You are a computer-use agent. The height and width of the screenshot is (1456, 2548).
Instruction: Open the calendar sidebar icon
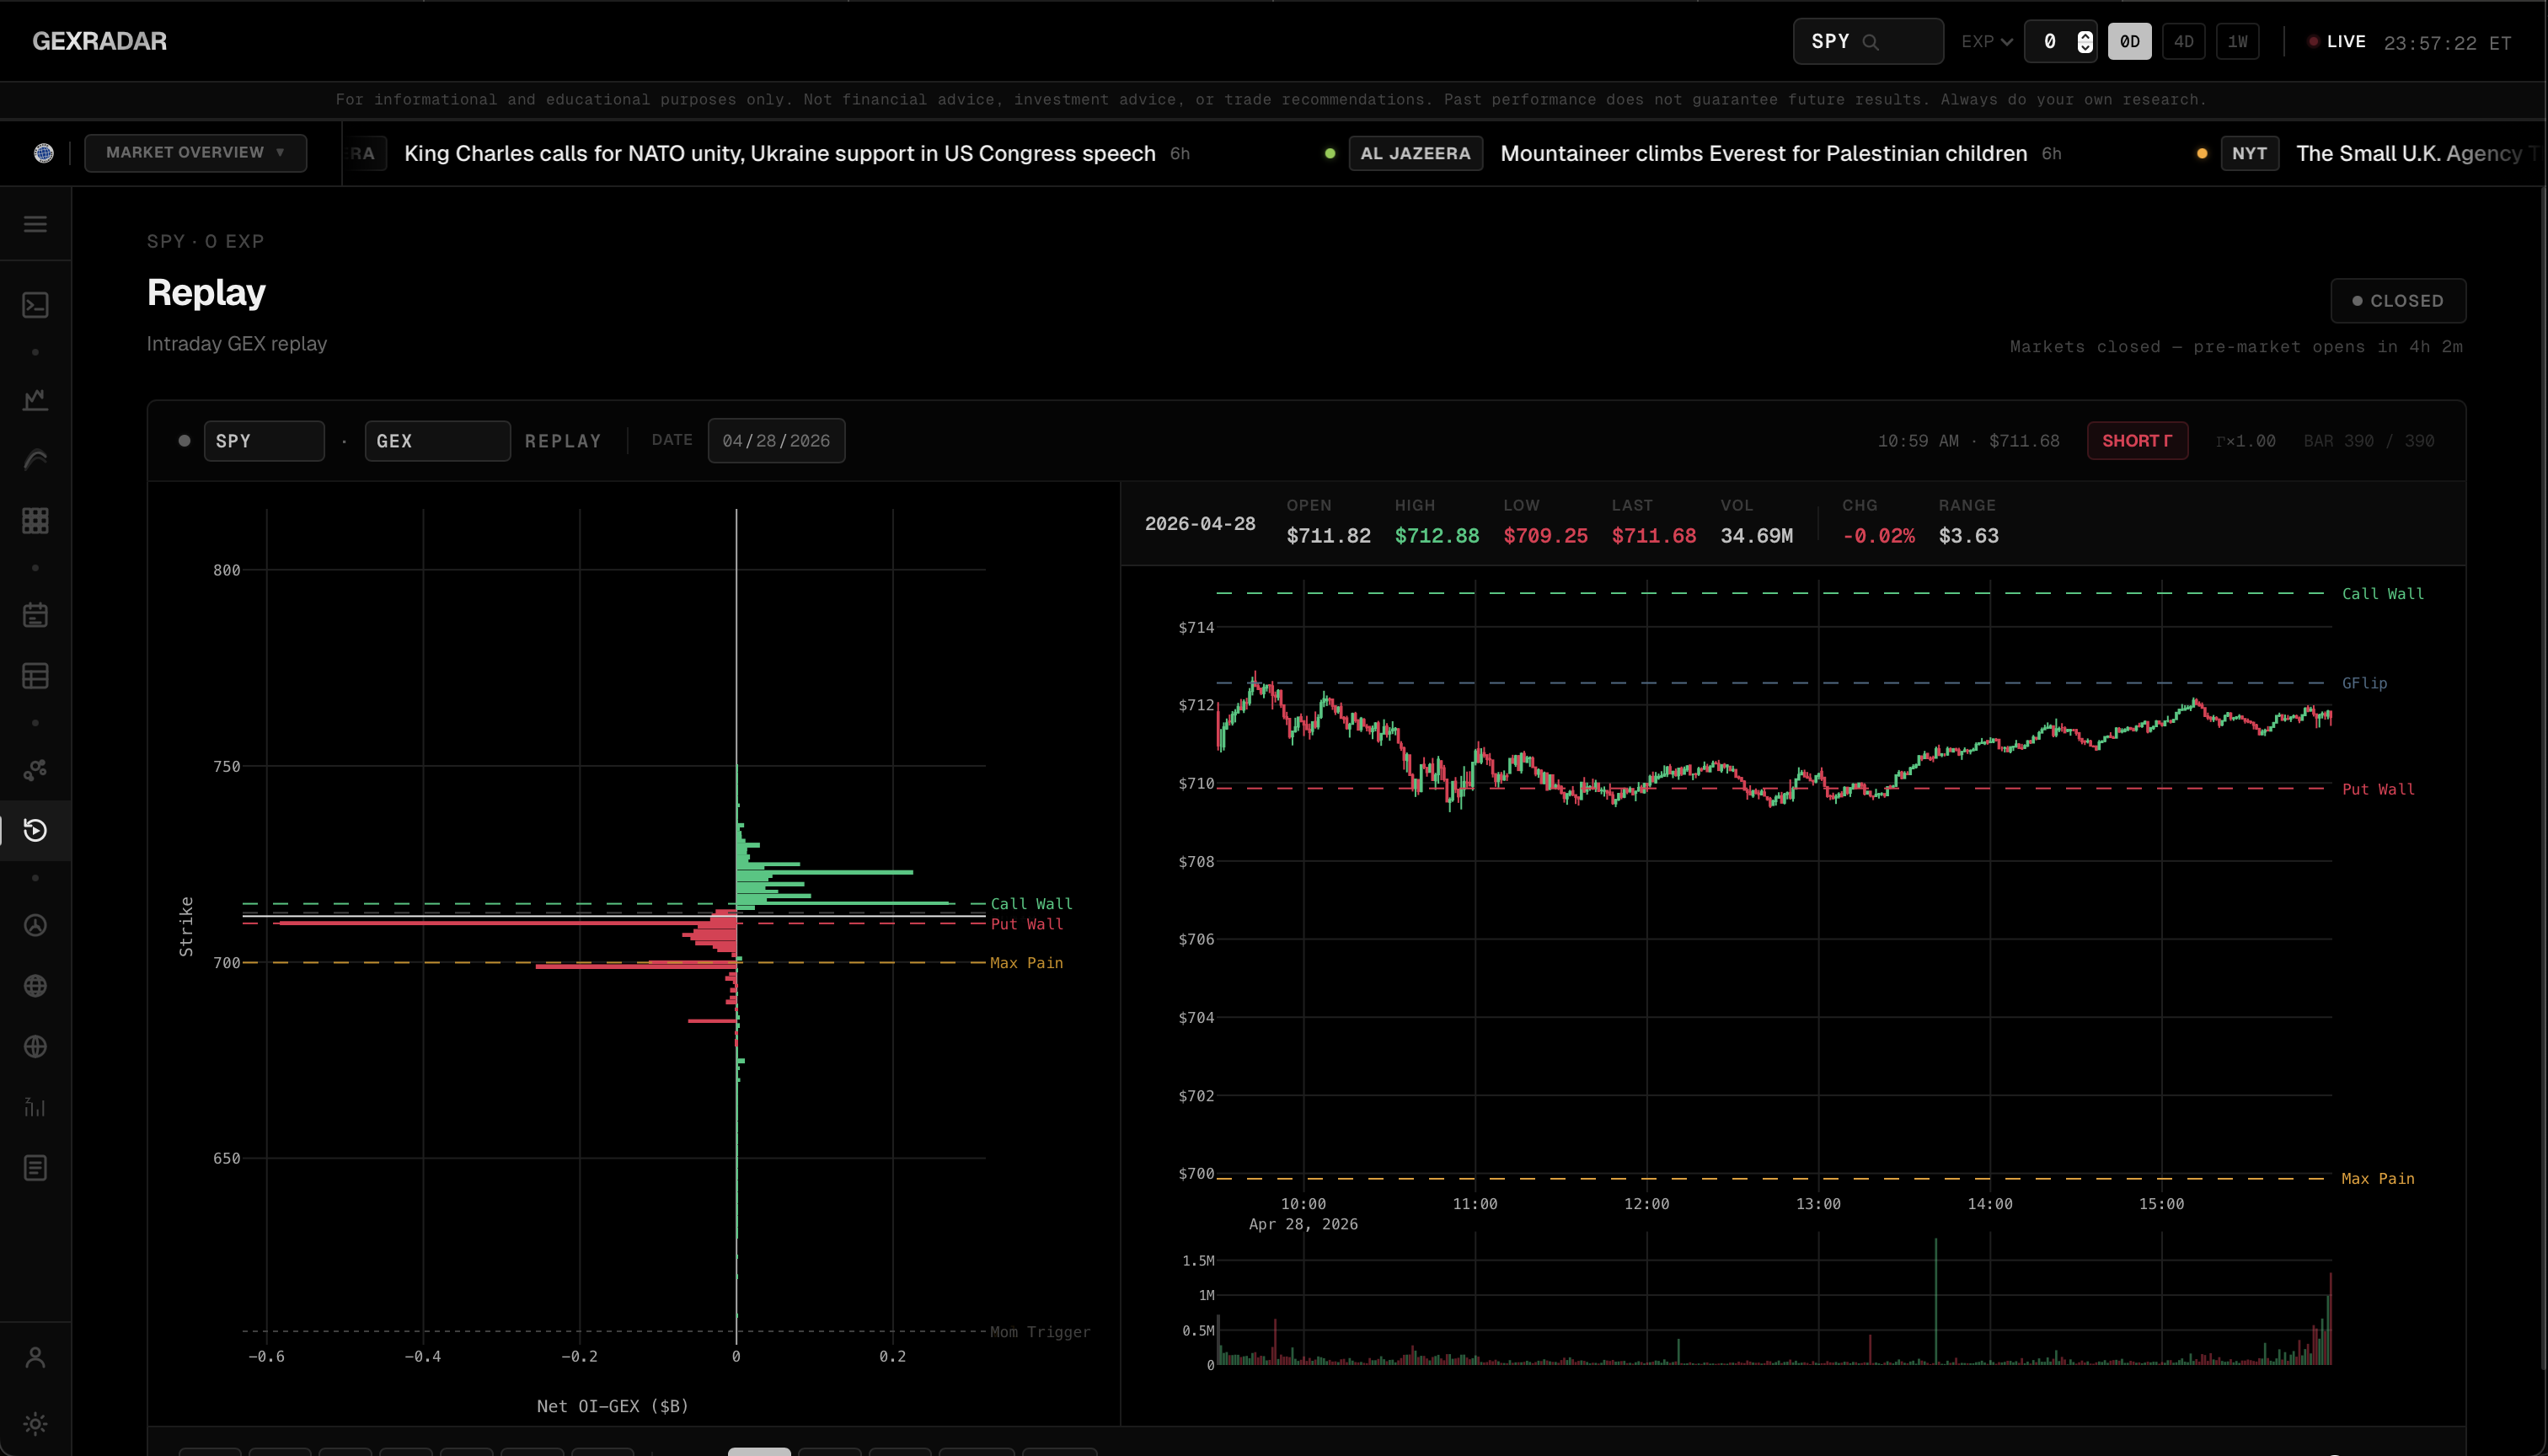(35, 615)
